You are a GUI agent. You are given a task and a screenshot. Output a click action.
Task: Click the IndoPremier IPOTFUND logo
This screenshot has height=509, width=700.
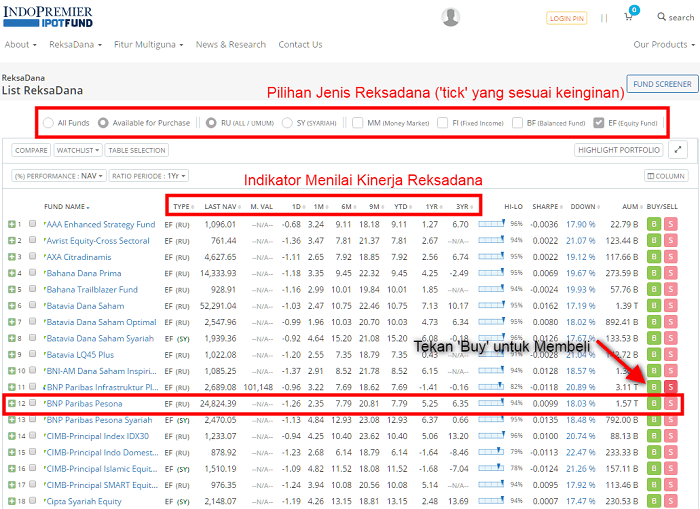(x=48, y=17)
